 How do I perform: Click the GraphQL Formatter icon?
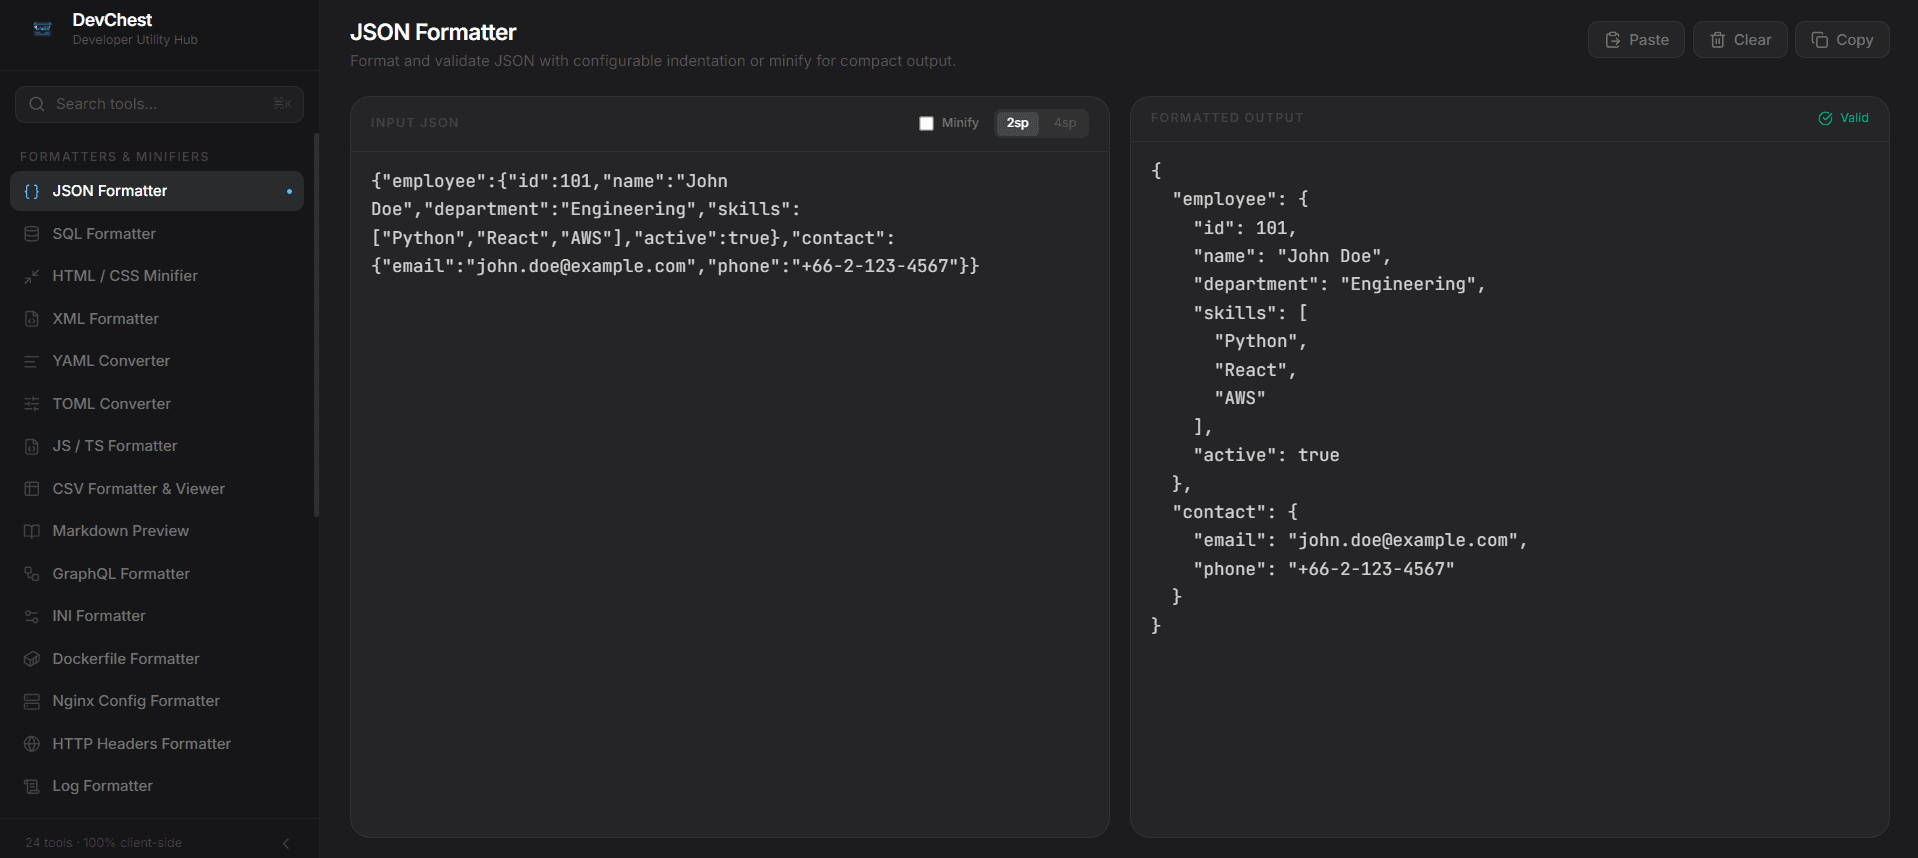pyautogui.click(x=32, y=574)
